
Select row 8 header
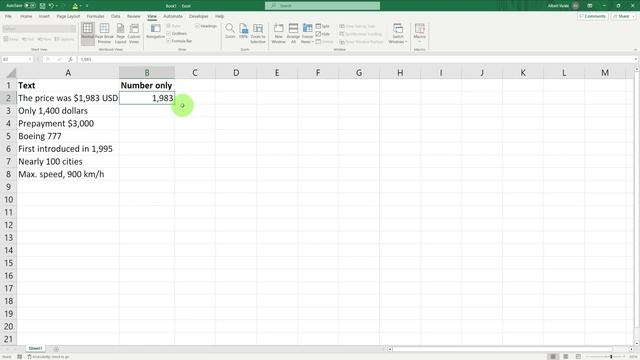tap(8, 174)
